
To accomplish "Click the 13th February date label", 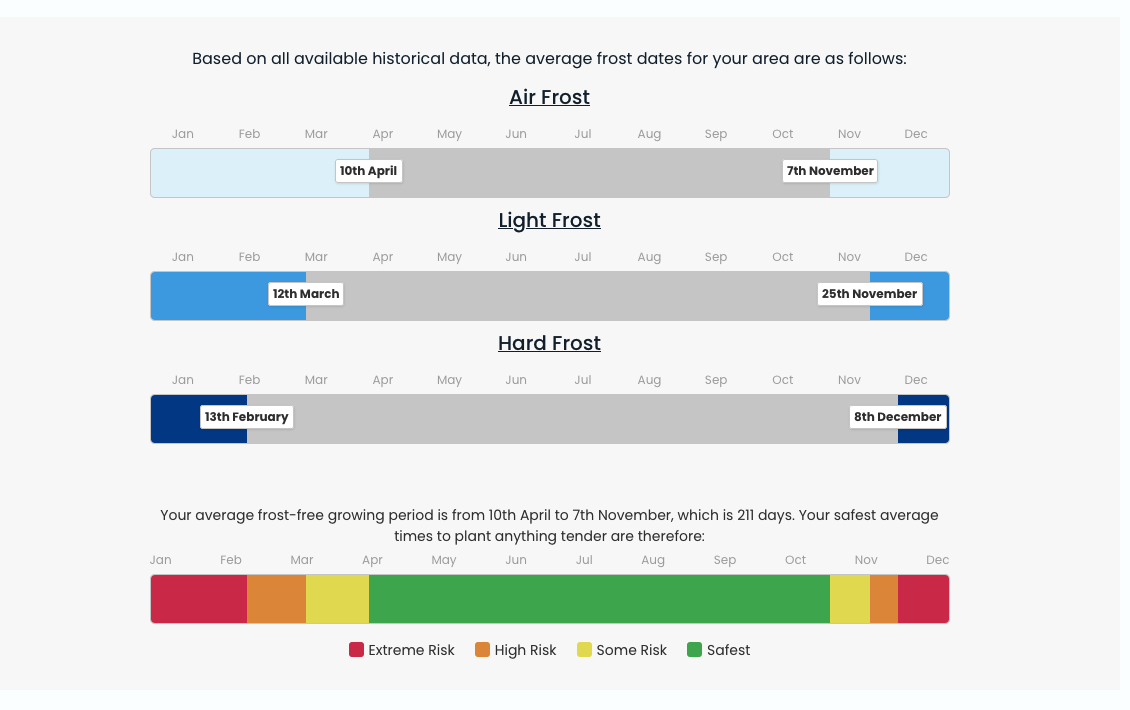I will tap(246, 417).
